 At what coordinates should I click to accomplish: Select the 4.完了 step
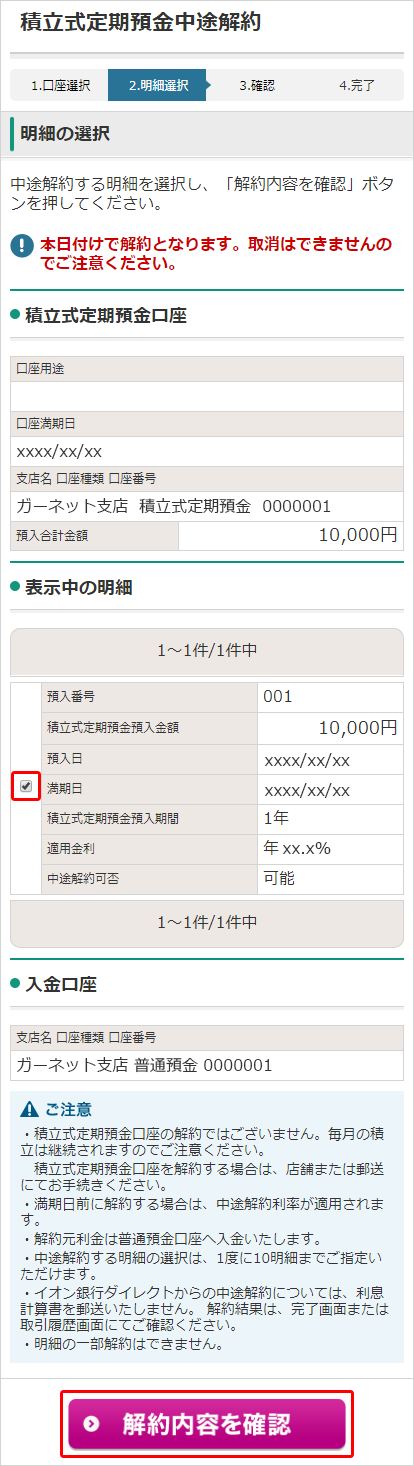[355, 85]
